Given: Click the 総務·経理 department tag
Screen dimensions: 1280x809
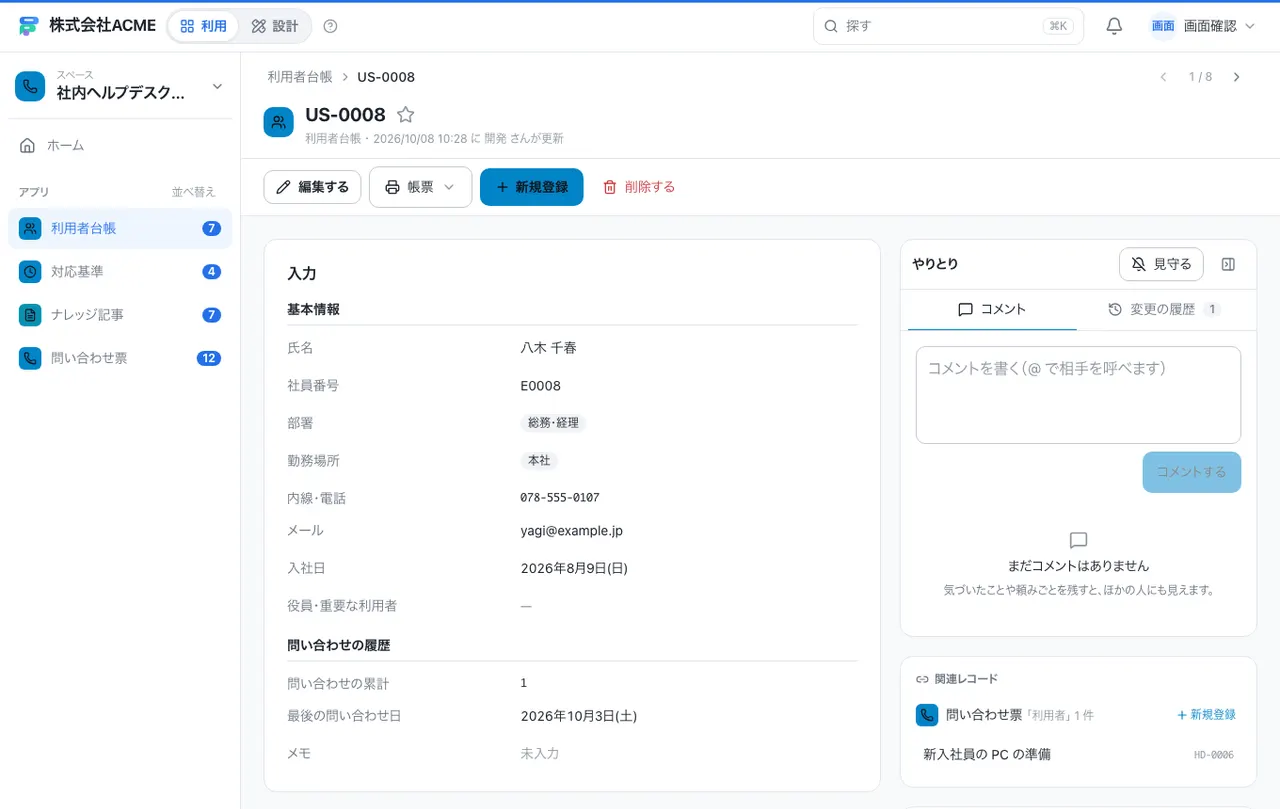Looking at the screenshot, I should tap(553, 423).
